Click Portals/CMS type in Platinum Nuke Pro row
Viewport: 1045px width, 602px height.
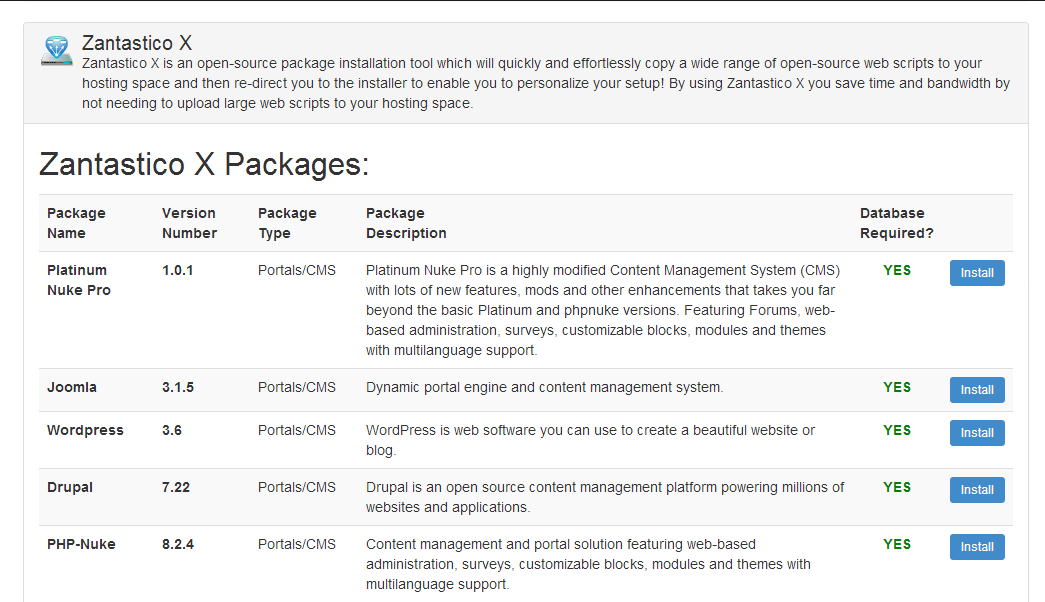[x=297, y=270]
